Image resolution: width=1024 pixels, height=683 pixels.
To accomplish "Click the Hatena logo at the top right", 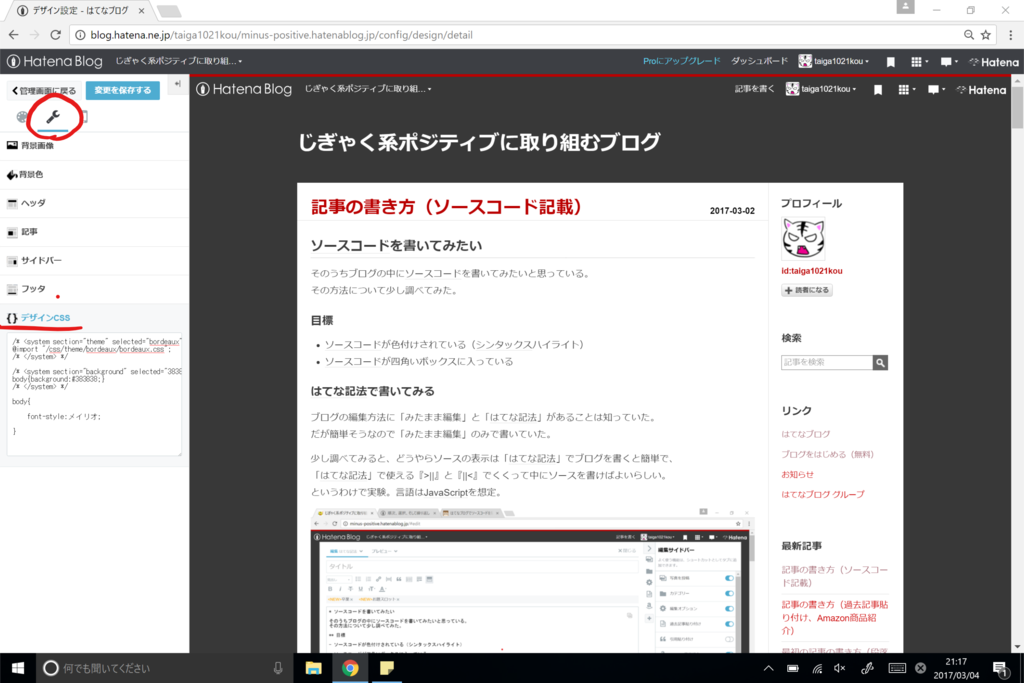I will 993,61.
